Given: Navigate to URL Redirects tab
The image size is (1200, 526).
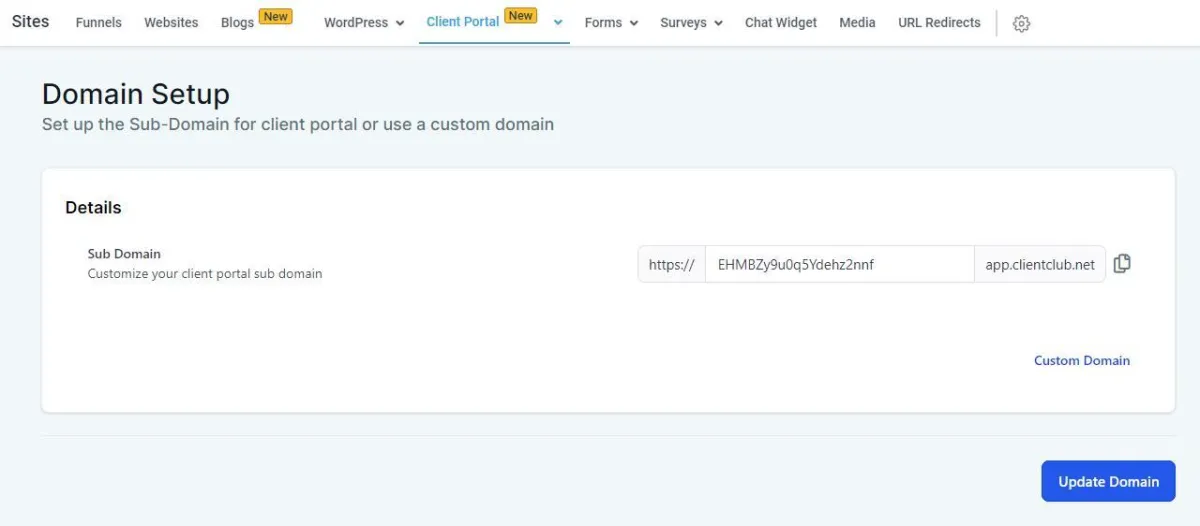Looking at the screenshot, I should (939, 22).
